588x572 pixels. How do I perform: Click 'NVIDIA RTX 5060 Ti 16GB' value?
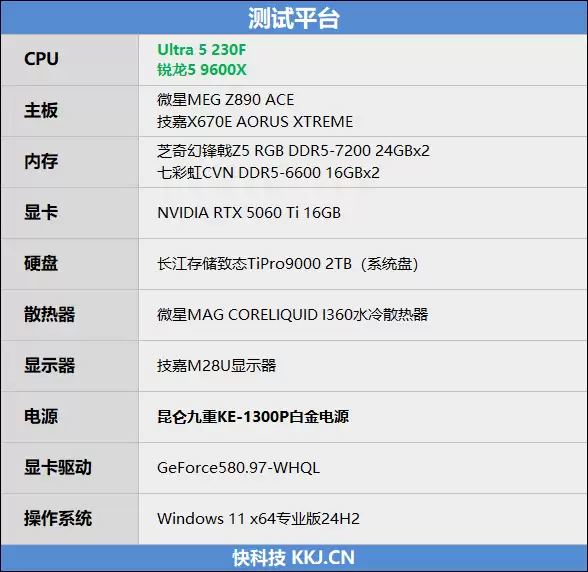(x=249, y=213)
